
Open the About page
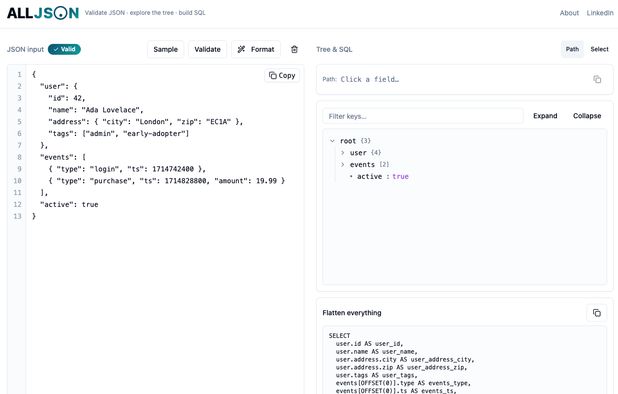pos(569,13)
